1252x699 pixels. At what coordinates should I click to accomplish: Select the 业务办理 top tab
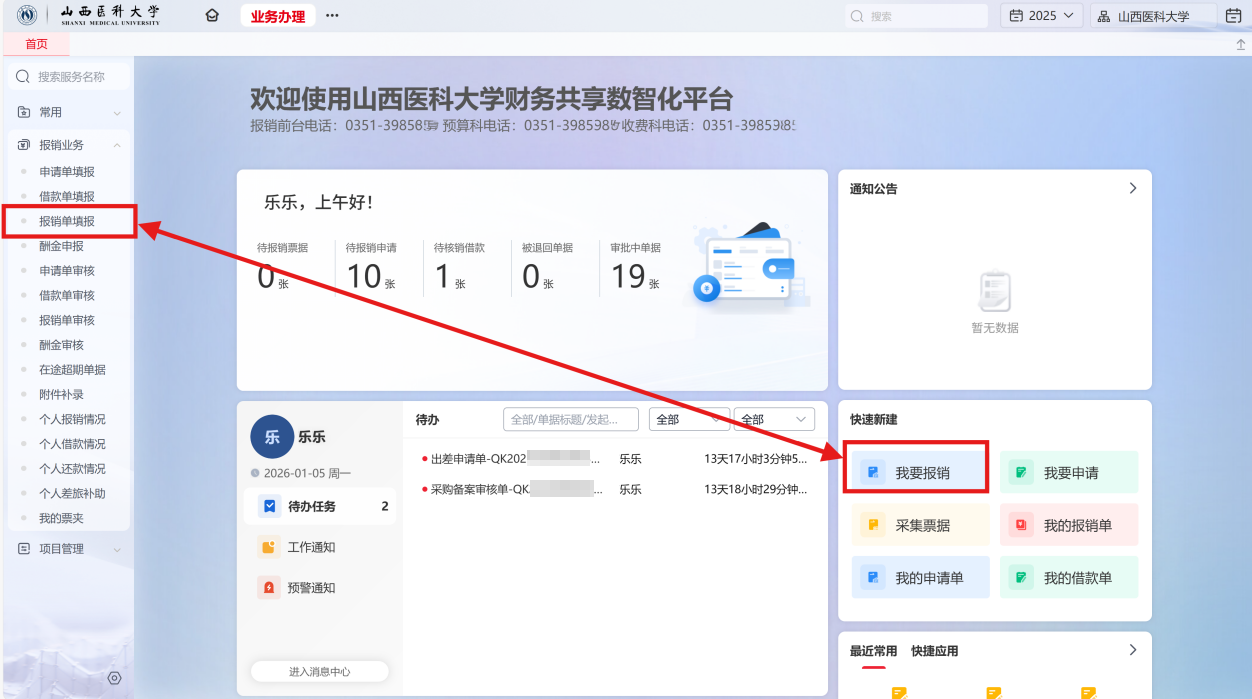pos(278,16)
